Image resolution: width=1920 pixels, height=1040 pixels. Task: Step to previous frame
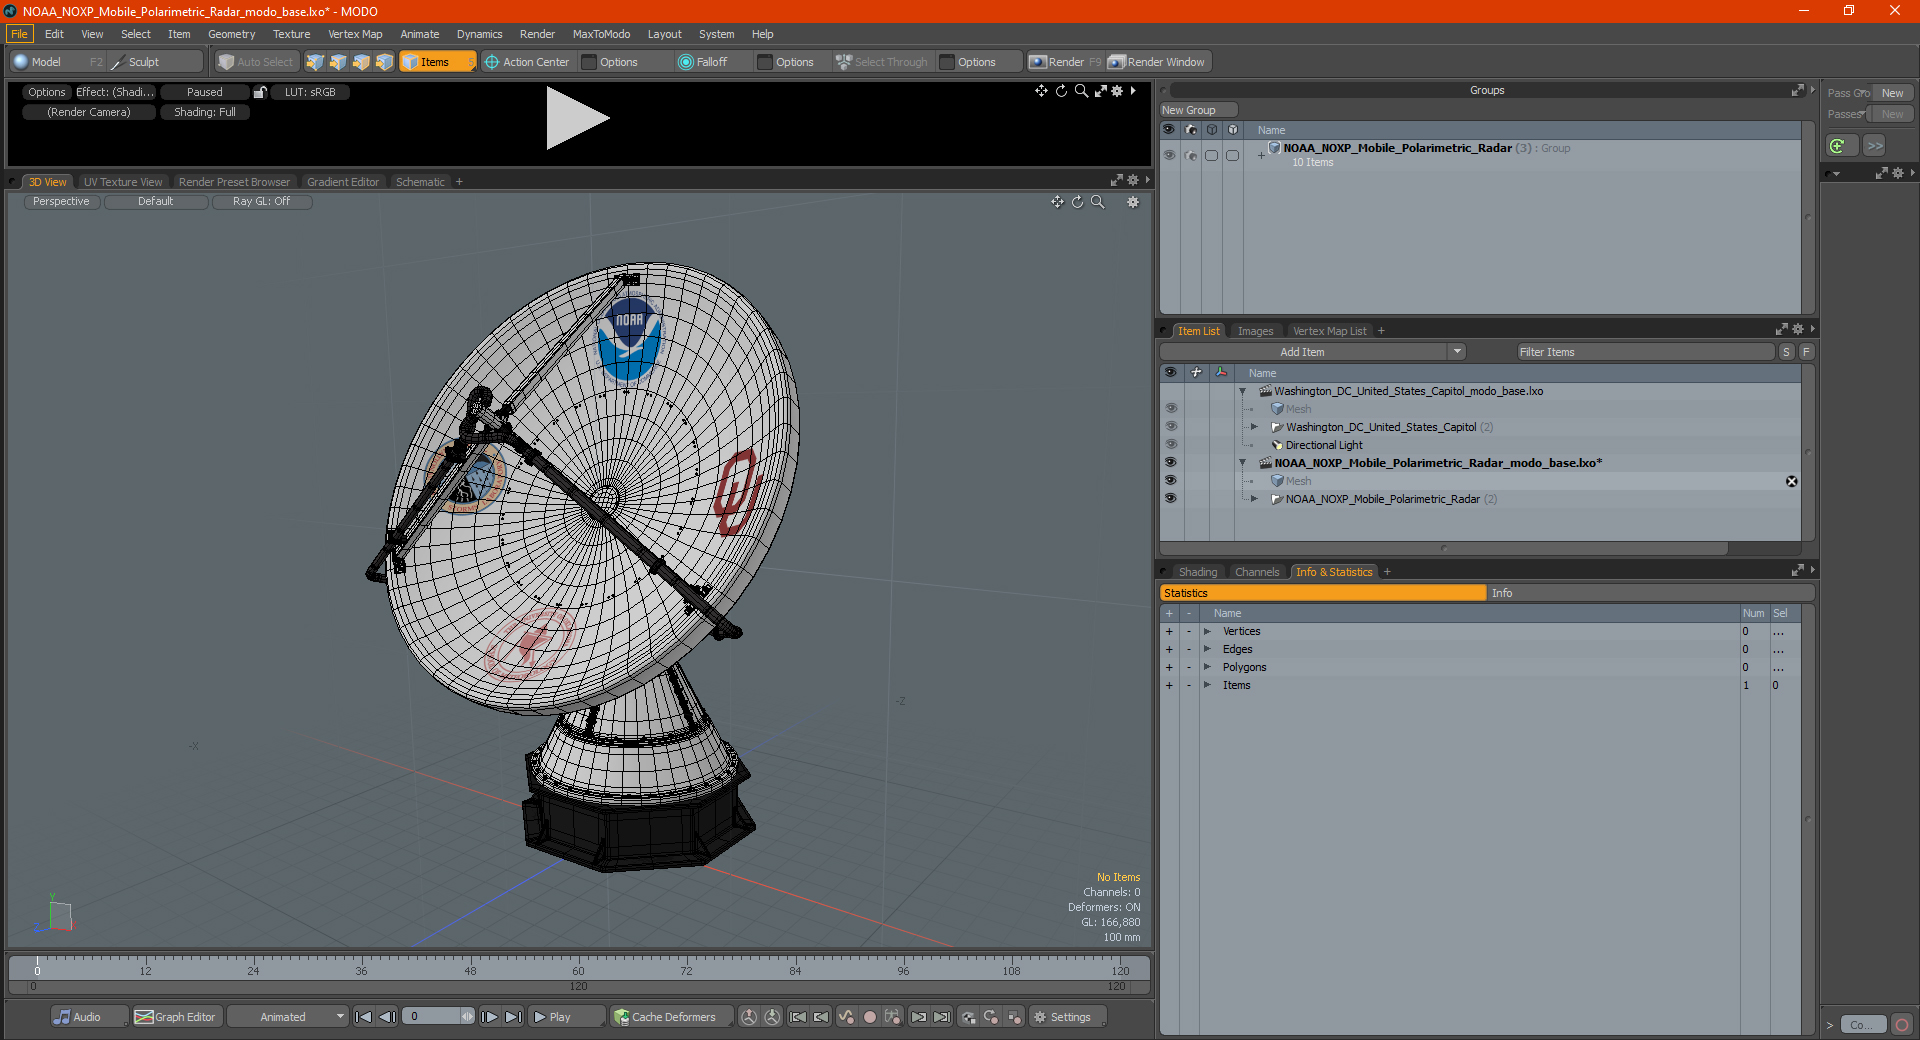tap(388, 1017)
